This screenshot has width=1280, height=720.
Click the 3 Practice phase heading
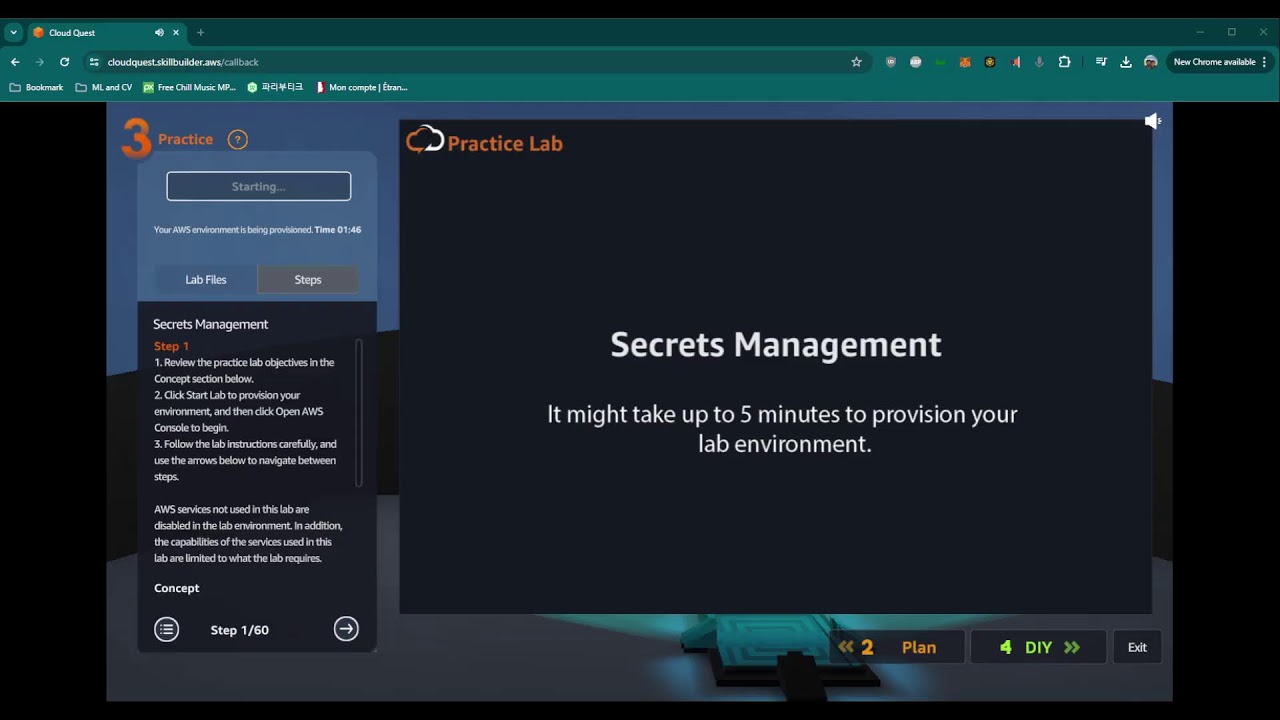(169, 139)
